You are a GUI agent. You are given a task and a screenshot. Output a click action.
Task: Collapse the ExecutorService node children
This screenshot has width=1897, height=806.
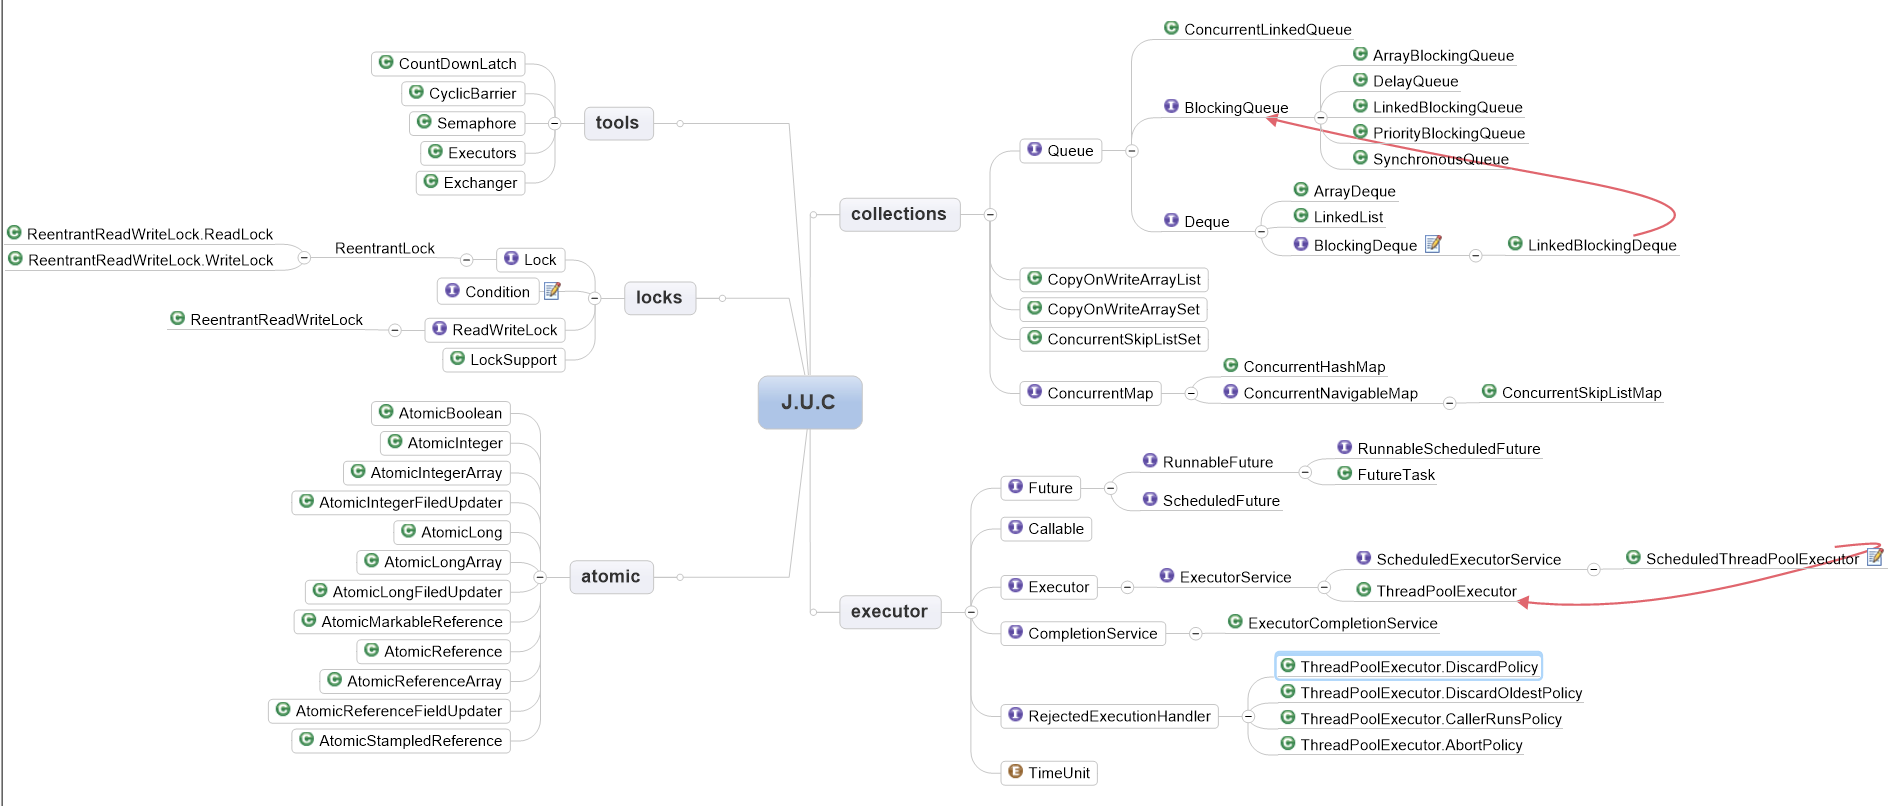point(1324,587)
